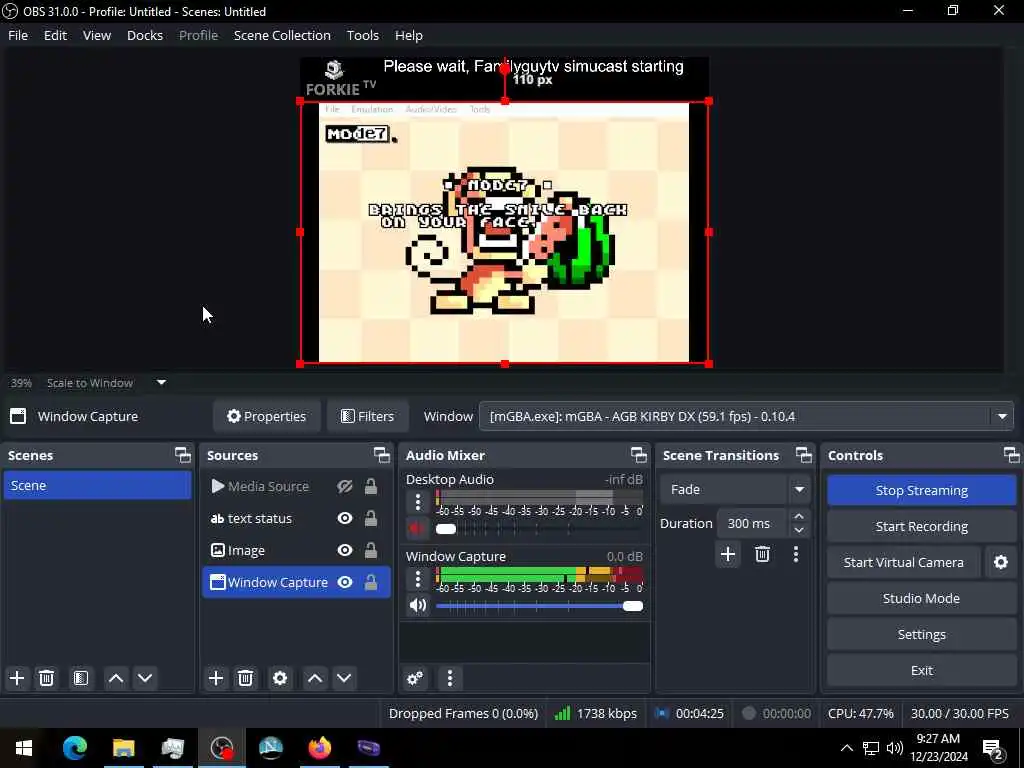Open the Window selection dropdown
The image size is (1024, 768).
(746, 417)
